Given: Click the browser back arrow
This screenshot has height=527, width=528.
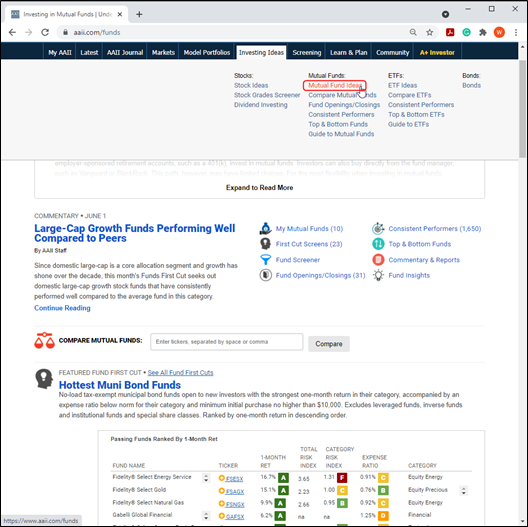Looking at the screenshot, I should [x=12, y=32].
